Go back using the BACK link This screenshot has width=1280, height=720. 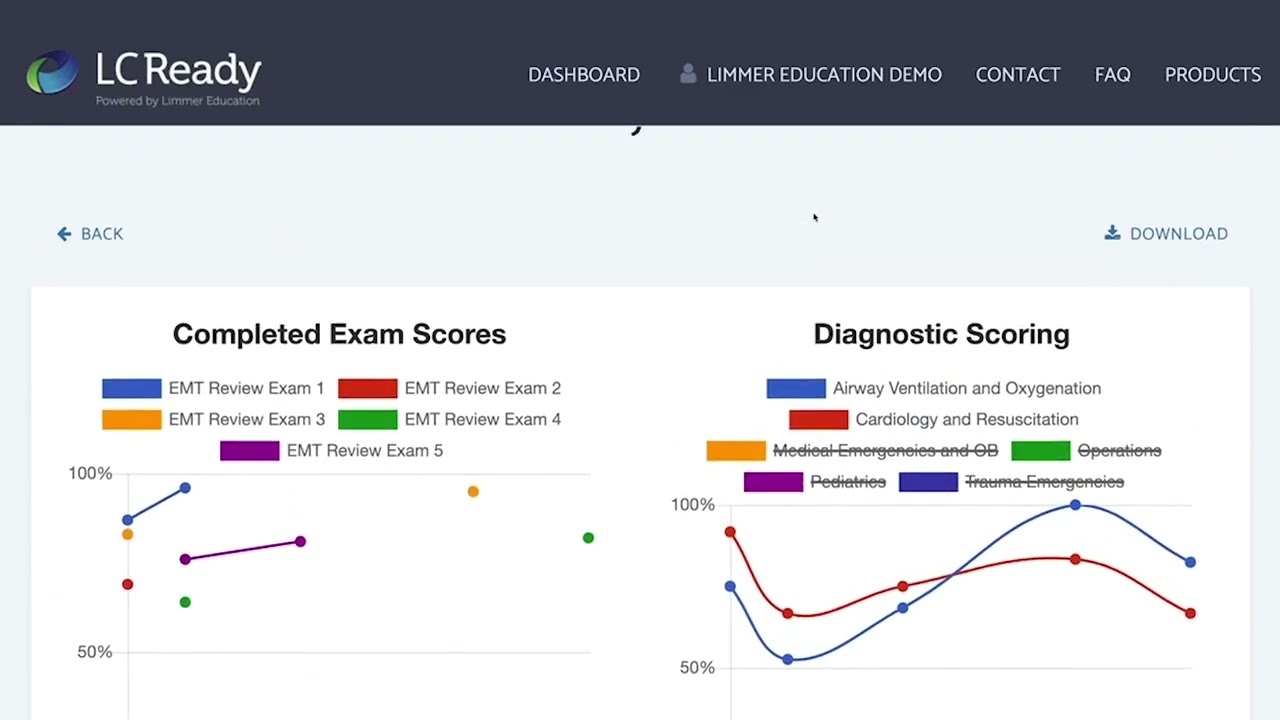[102, 234]
